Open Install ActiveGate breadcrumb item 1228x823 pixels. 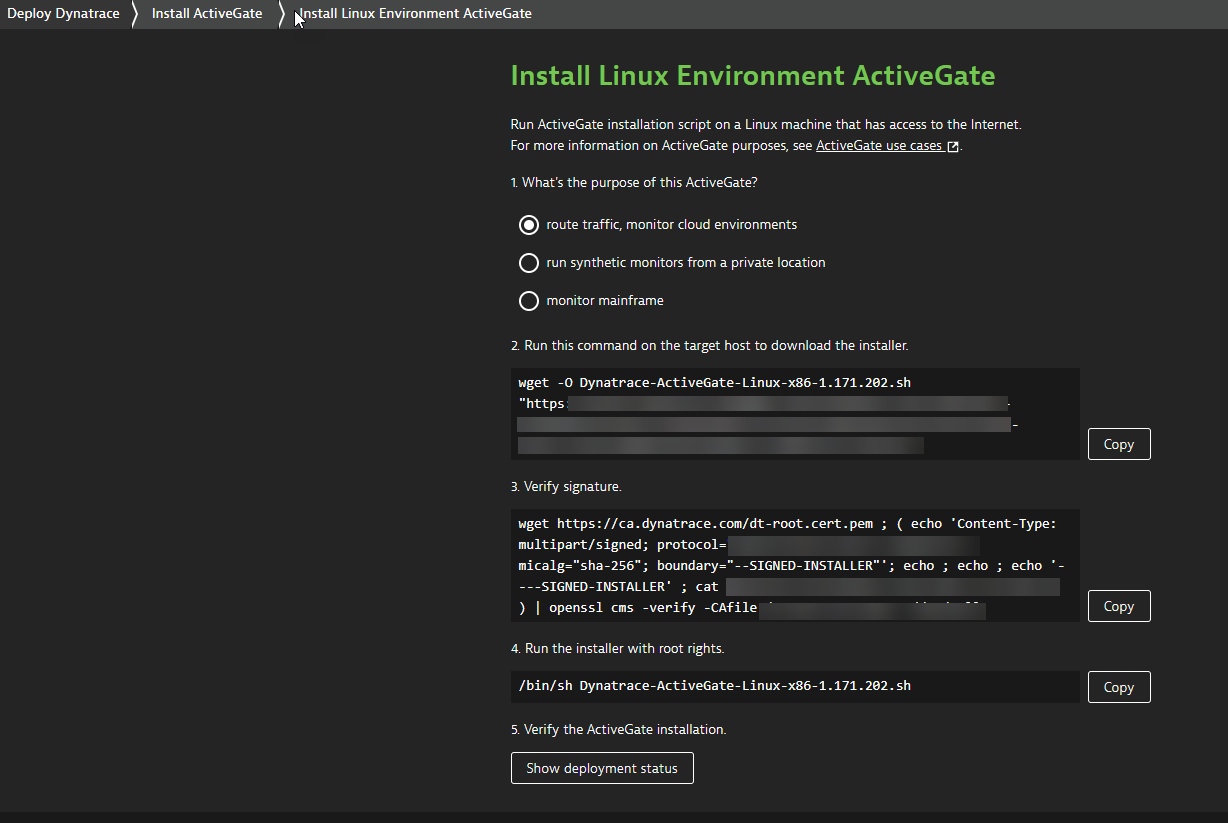pyautogui.click(x=207, y=14)
